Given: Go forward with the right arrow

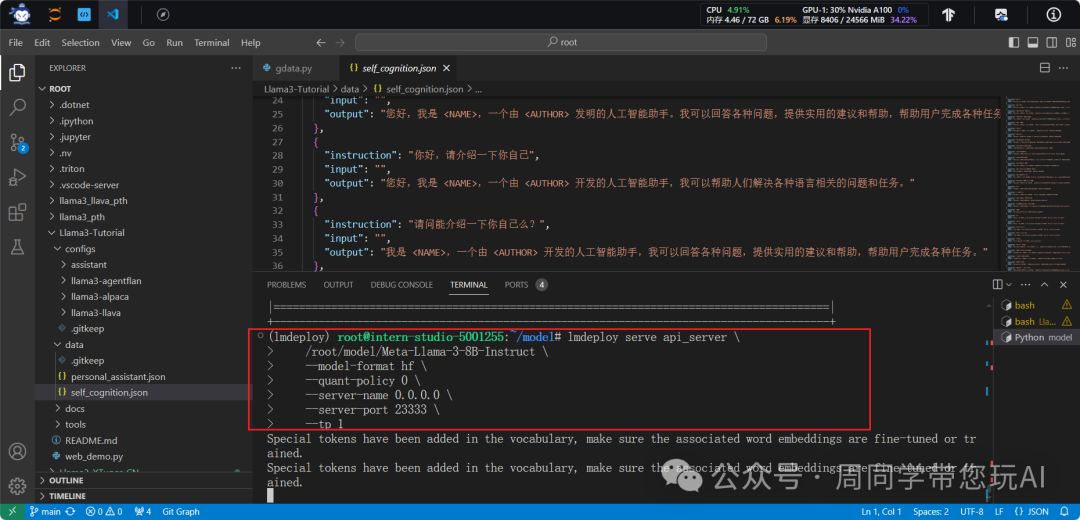Looking at the screenshot, I should 340,43.
